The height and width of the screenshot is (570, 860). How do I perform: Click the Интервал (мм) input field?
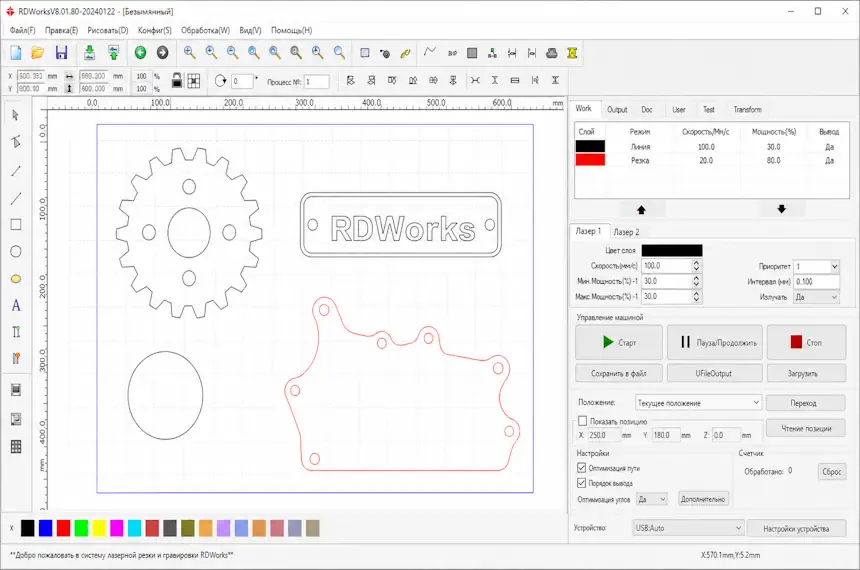coord(817,281)
